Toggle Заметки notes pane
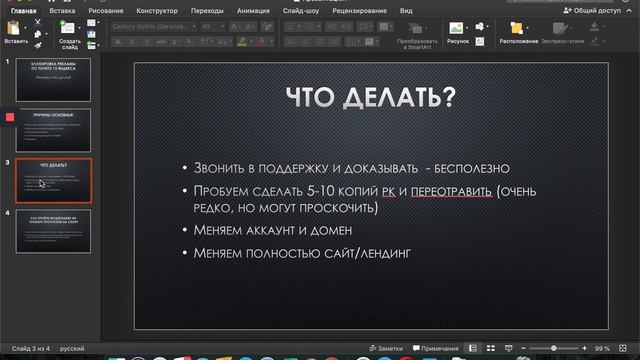640x360 pixels. (386, 349)
